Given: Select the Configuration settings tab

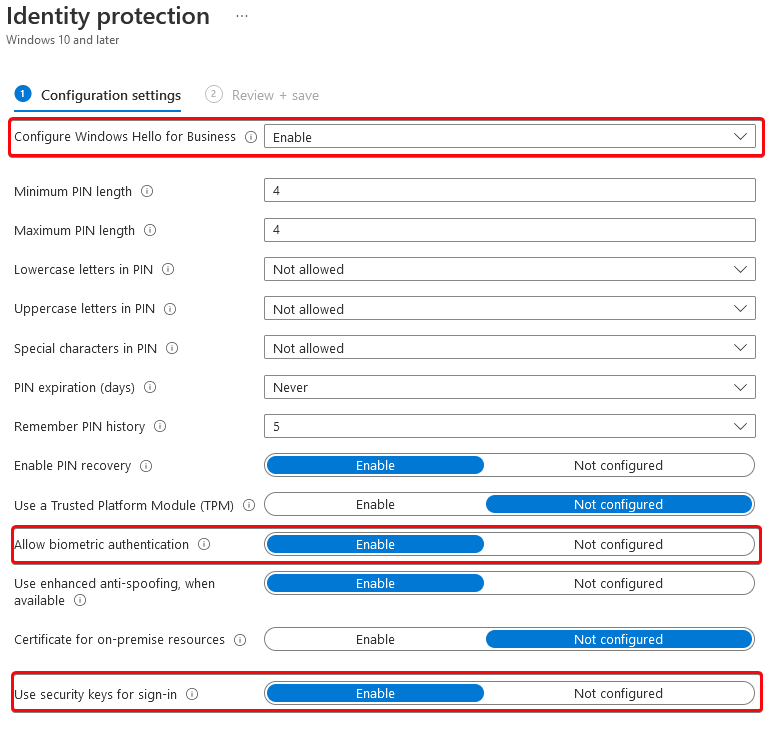Looking at the screenshot, I should (98, 95).
